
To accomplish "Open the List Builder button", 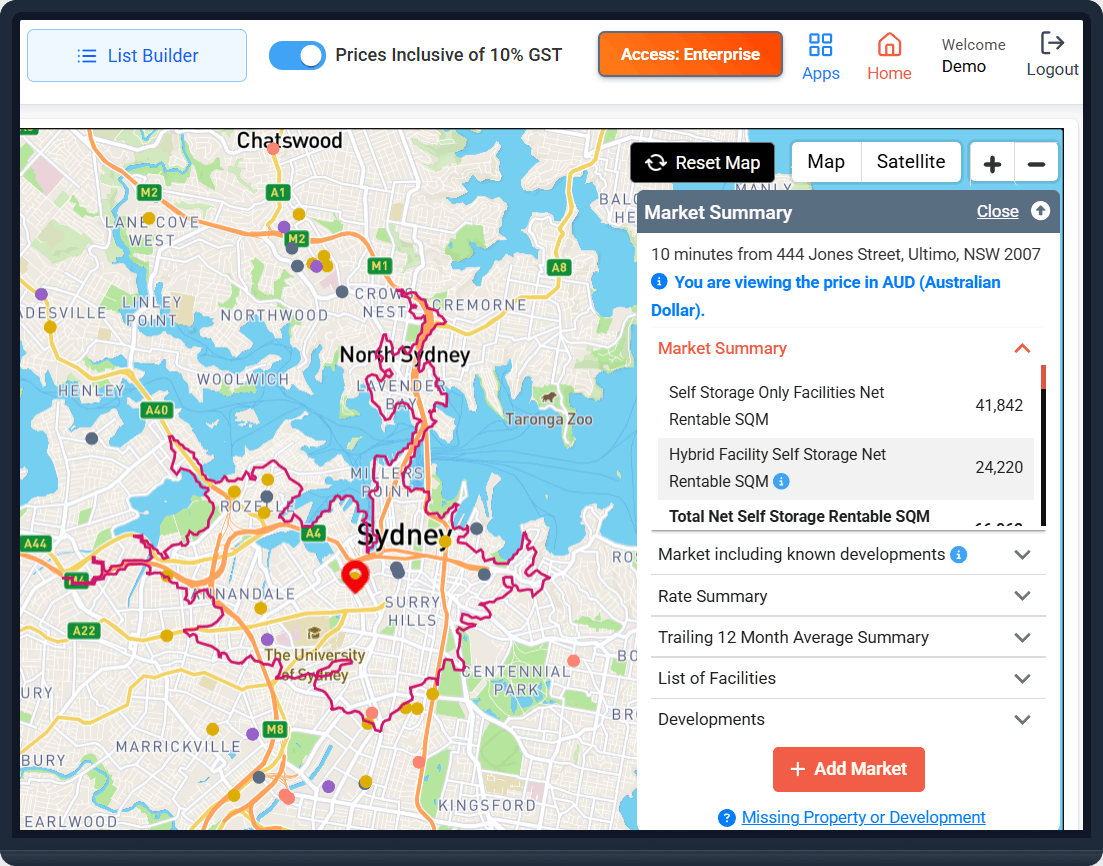I will (x=137, y=56).
